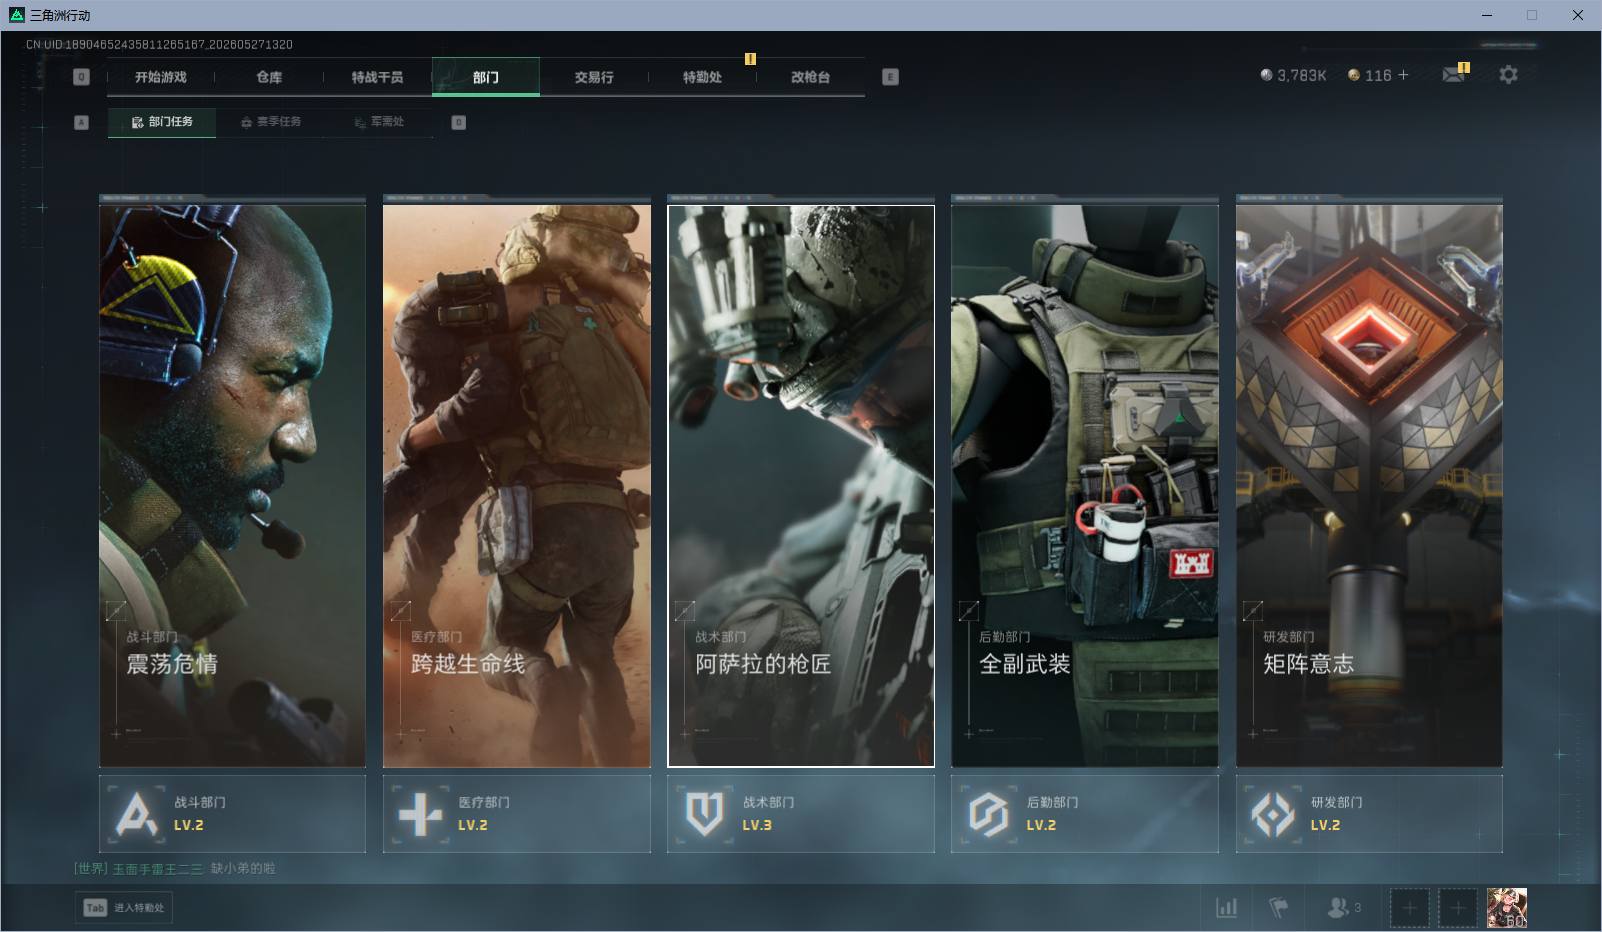Viewport: 1602px width, 932px height.
Task: Open the 特战干员 tab
Action: (377, 77)
